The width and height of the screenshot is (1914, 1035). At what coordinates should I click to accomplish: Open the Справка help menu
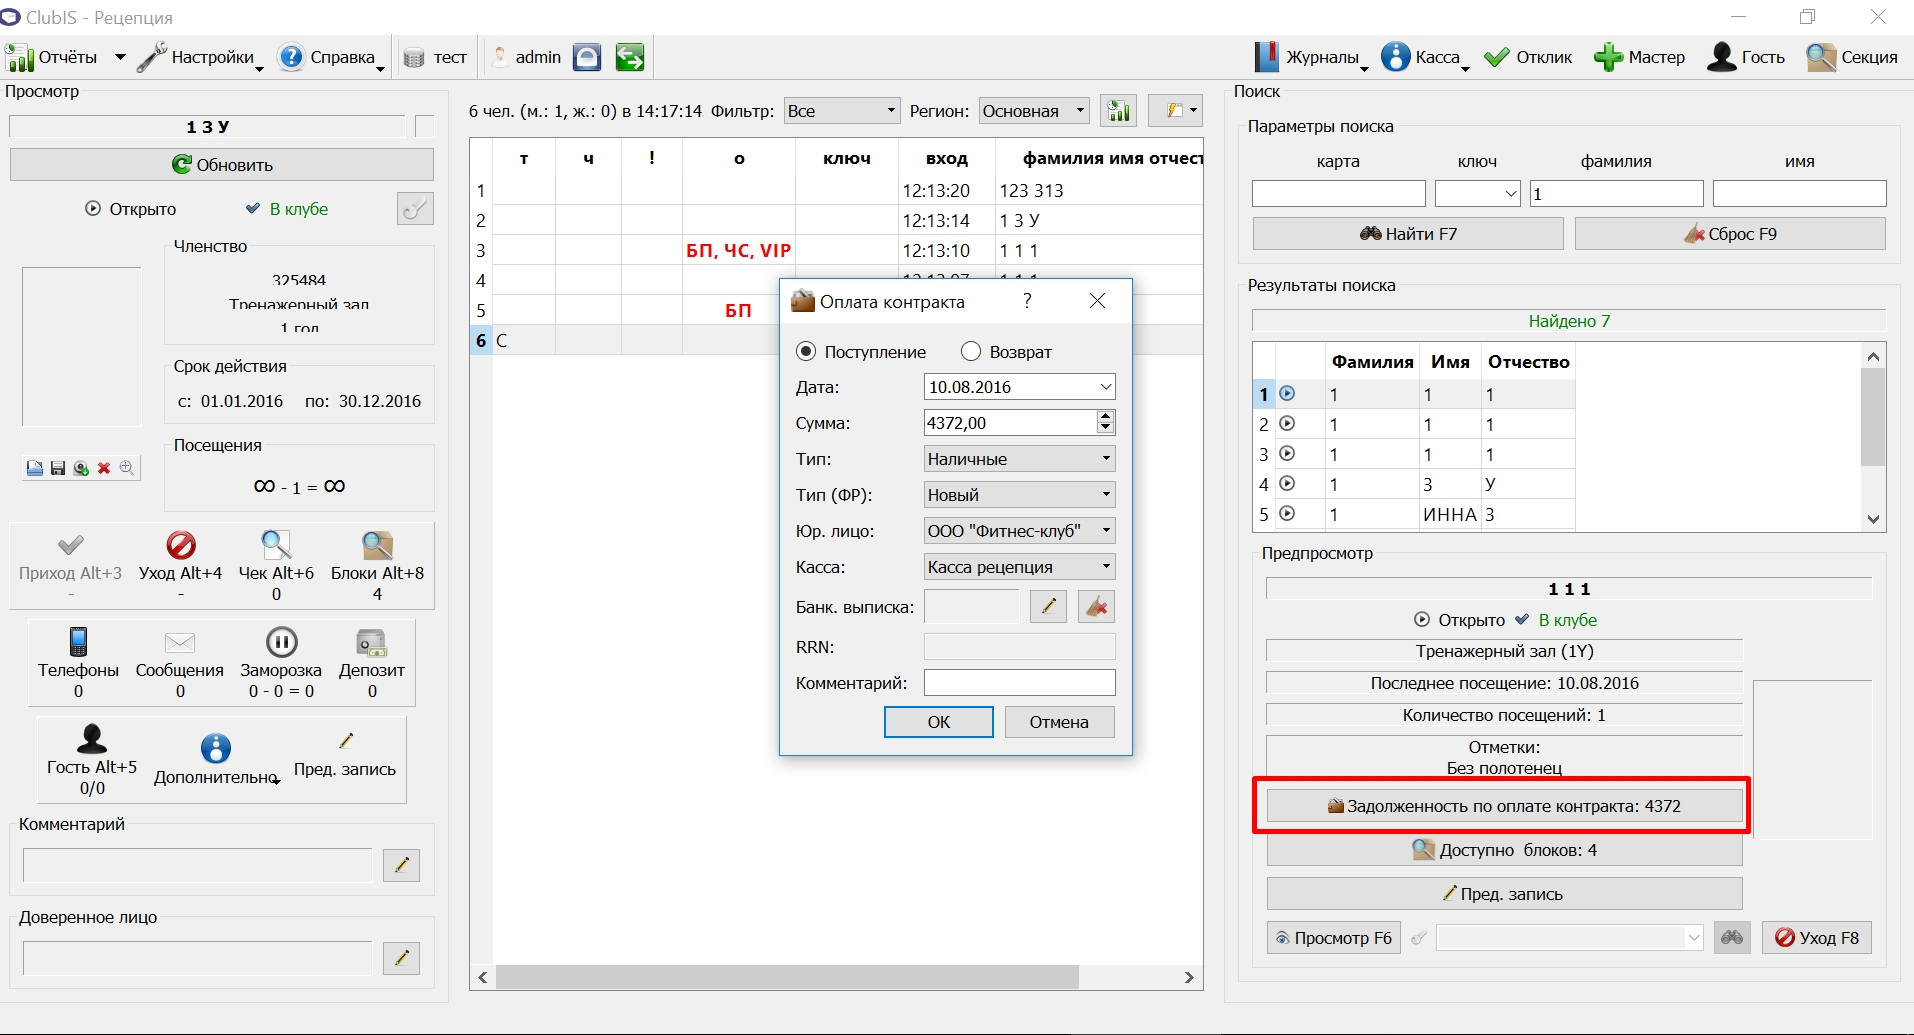click(331, 57)
